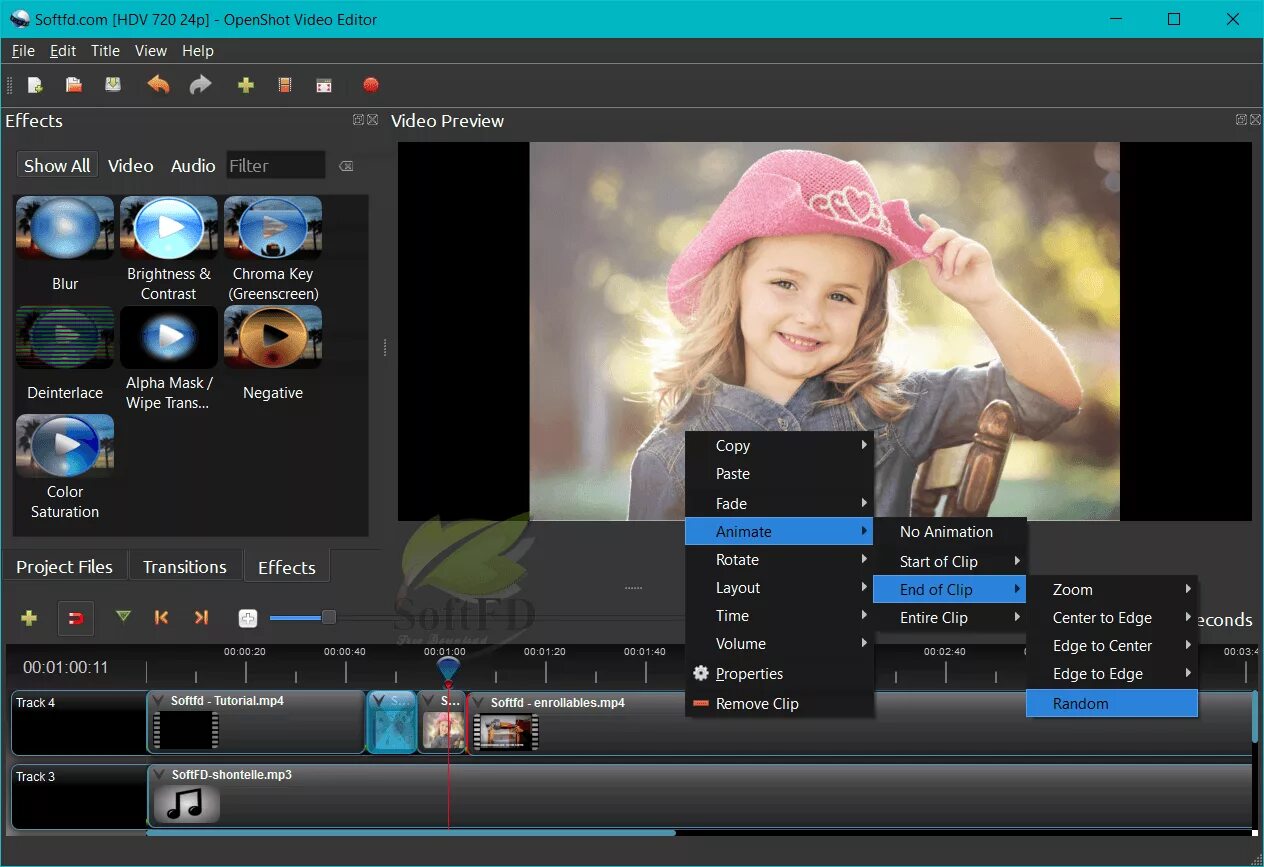
Task: Switch to the Transitions tab
Action: coord(185,566)
